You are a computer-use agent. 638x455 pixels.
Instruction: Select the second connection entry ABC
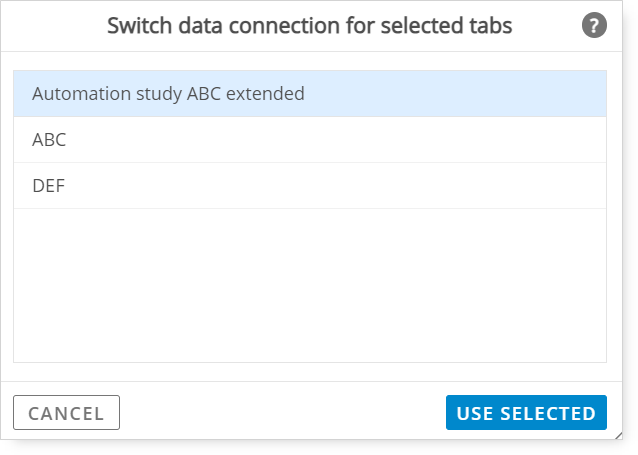tap(310, 140)
